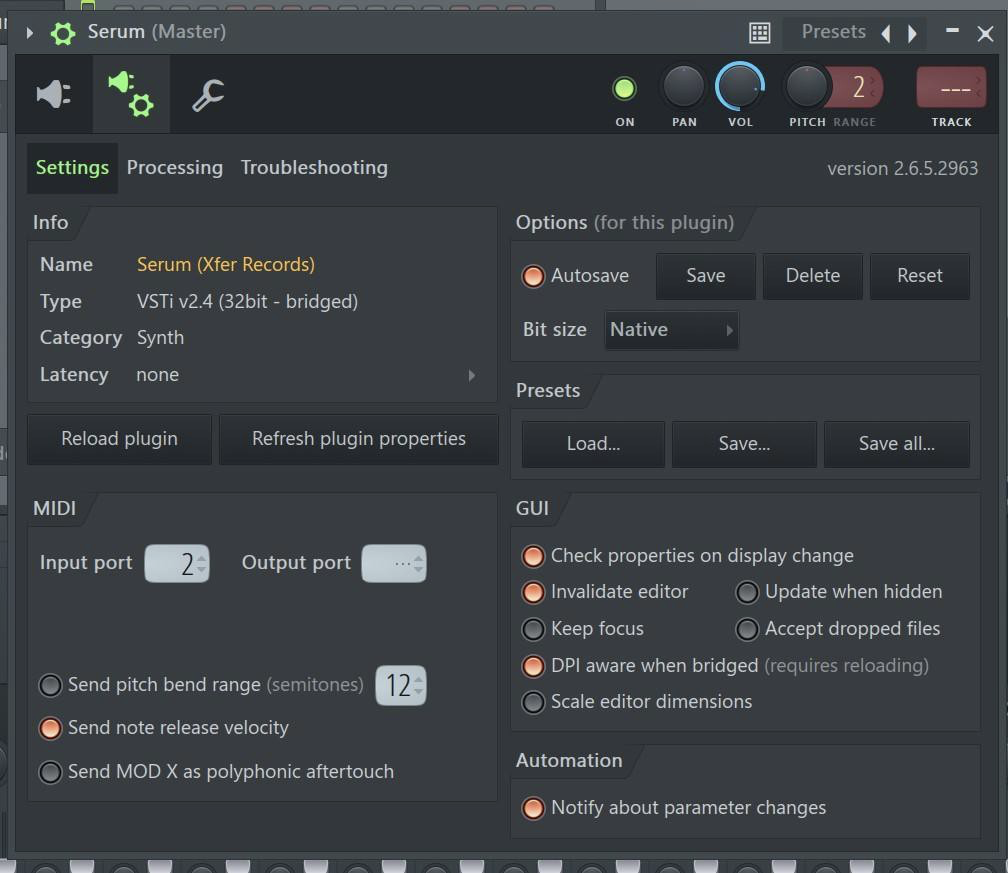The width and height of the screenshot is (1008, 873).
Task: Enable Update when hidden
Action: pos(747,592)
